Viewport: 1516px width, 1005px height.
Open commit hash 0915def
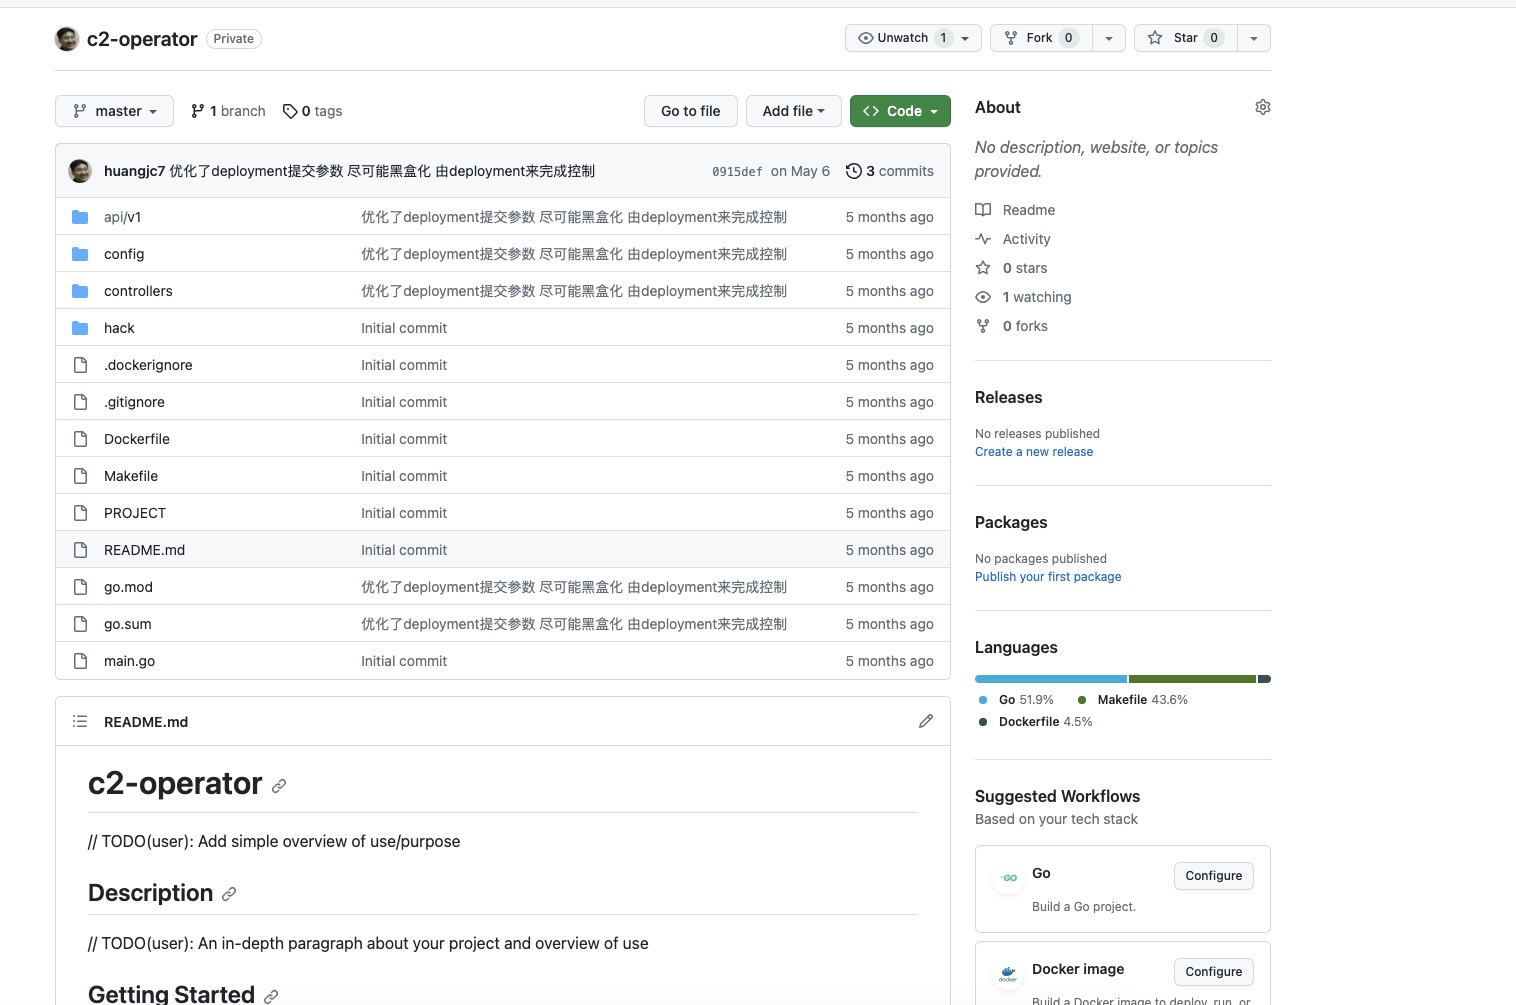pyautogui.click(x=737, y=172)
